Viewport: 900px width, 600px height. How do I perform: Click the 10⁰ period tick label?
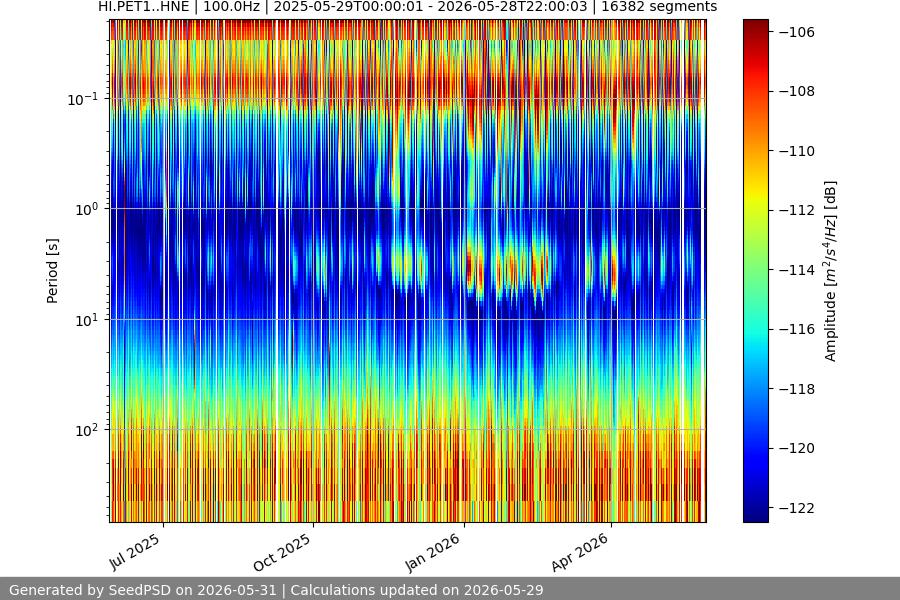87,209
